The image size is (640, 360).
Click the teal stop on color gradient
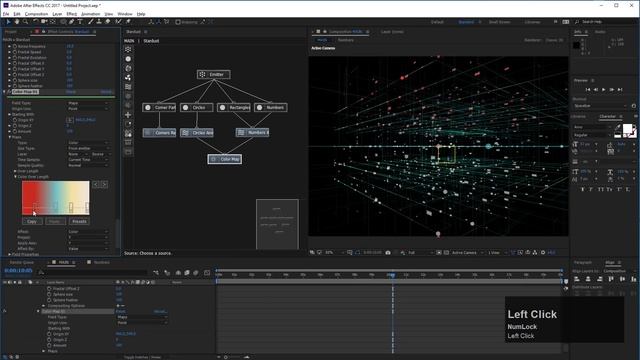point(55,206)
